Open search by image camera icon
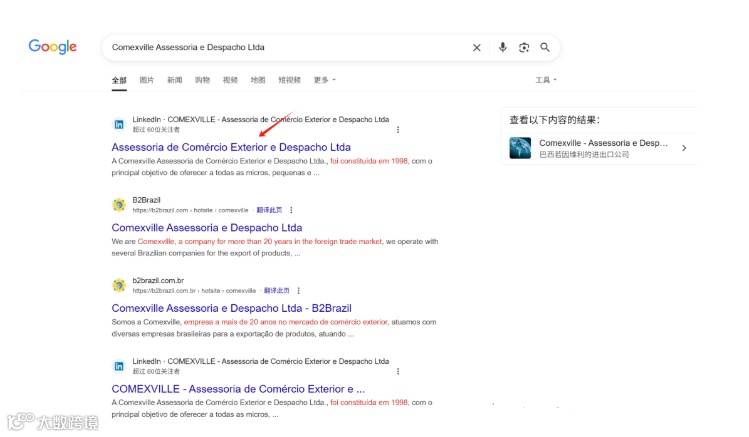 pyautogui.click(x=524, y=47)
